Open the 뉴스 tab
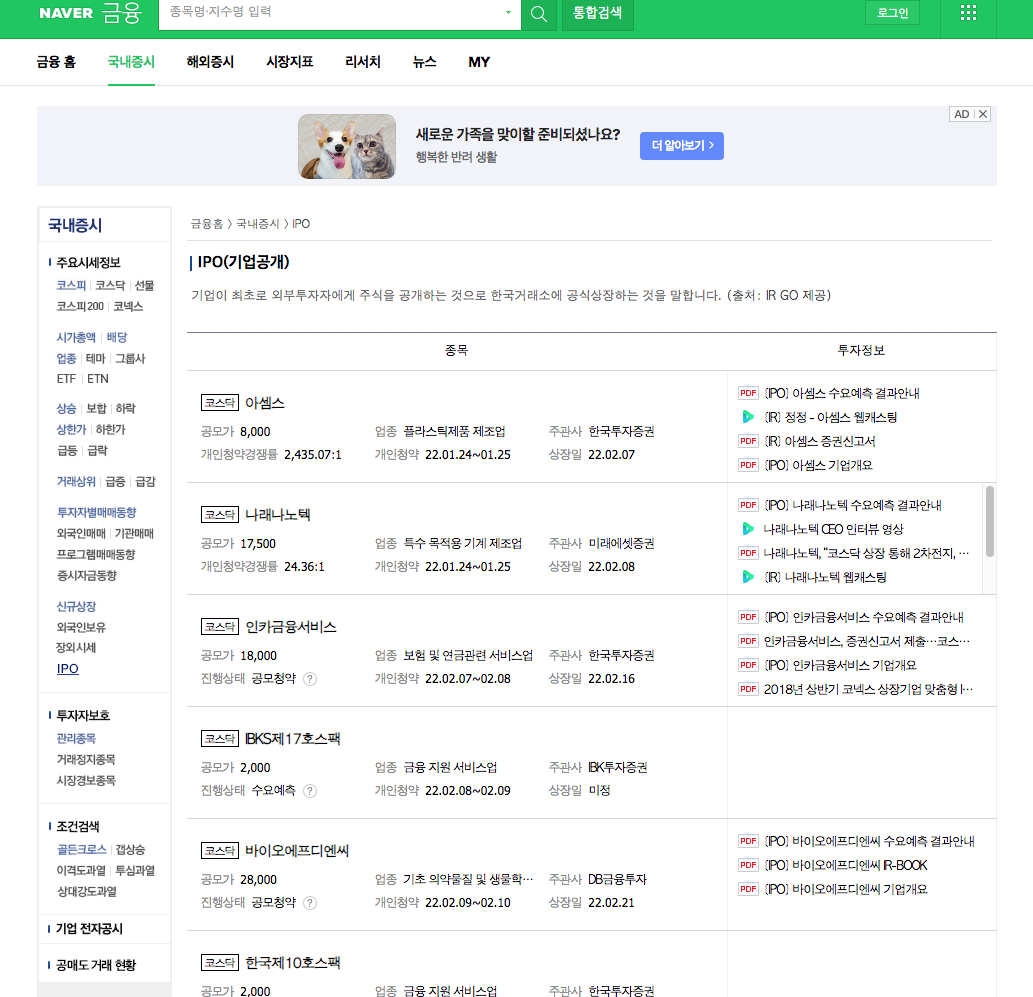The width and height of the screenshot is (1033, 997). (424, 62)
